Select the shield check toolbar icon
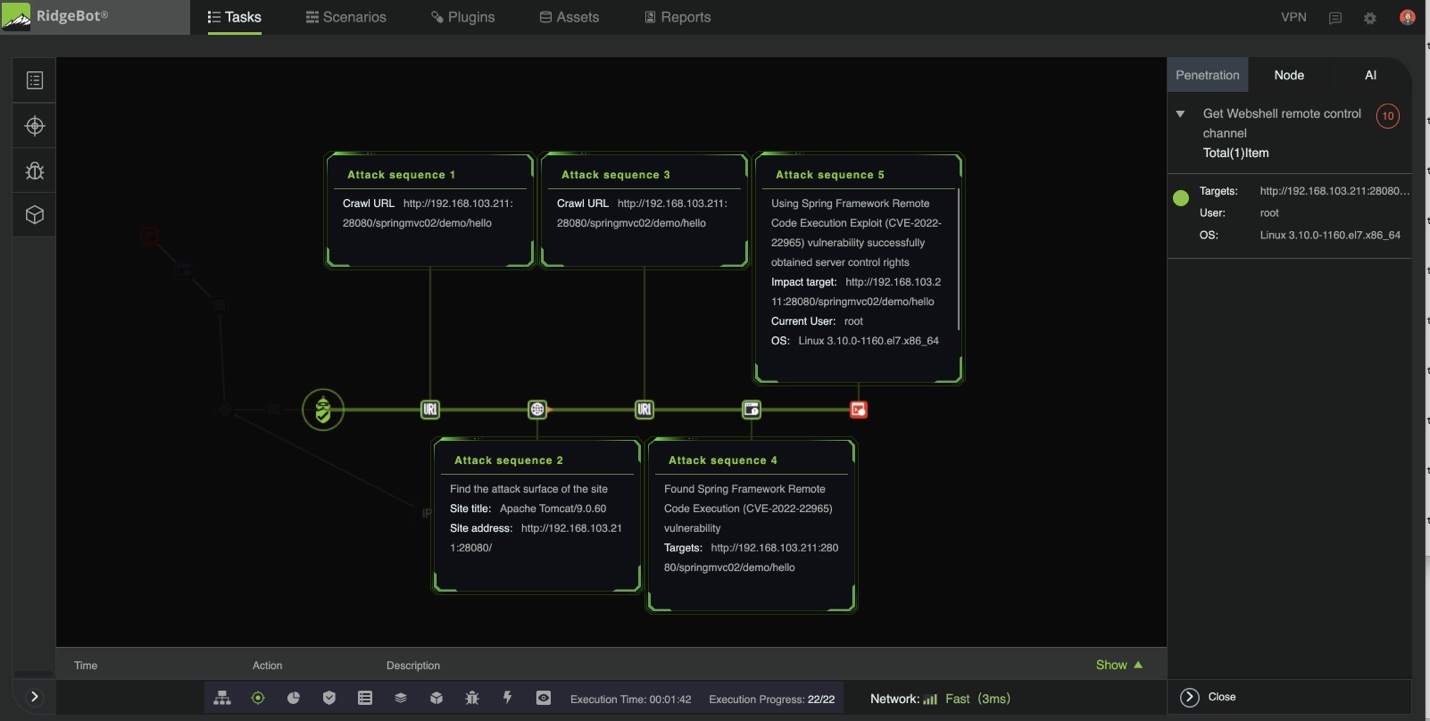The image size is (1430, 721). pos(329,698)
